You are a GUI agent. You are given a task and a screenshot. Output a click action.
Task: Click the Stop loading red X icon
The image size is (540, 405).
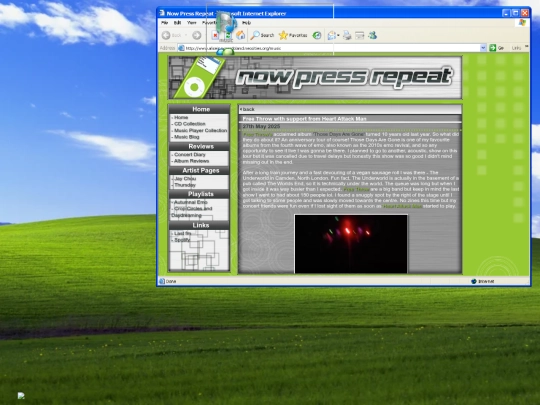pyautogui.click(x=215, y=35)
